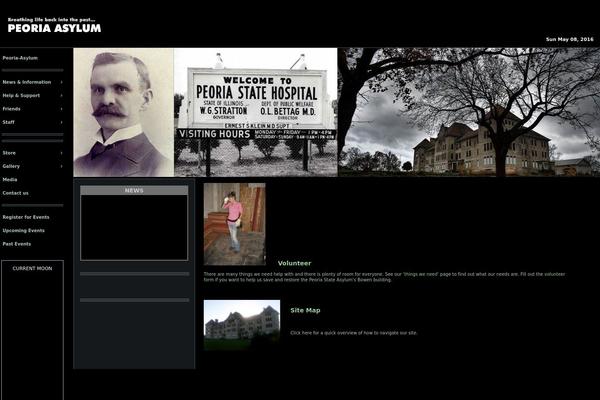The width and height of the screenshot is (600, 400).
Task: Expand the Gallery submenu arrow
Action: point(61,167)
